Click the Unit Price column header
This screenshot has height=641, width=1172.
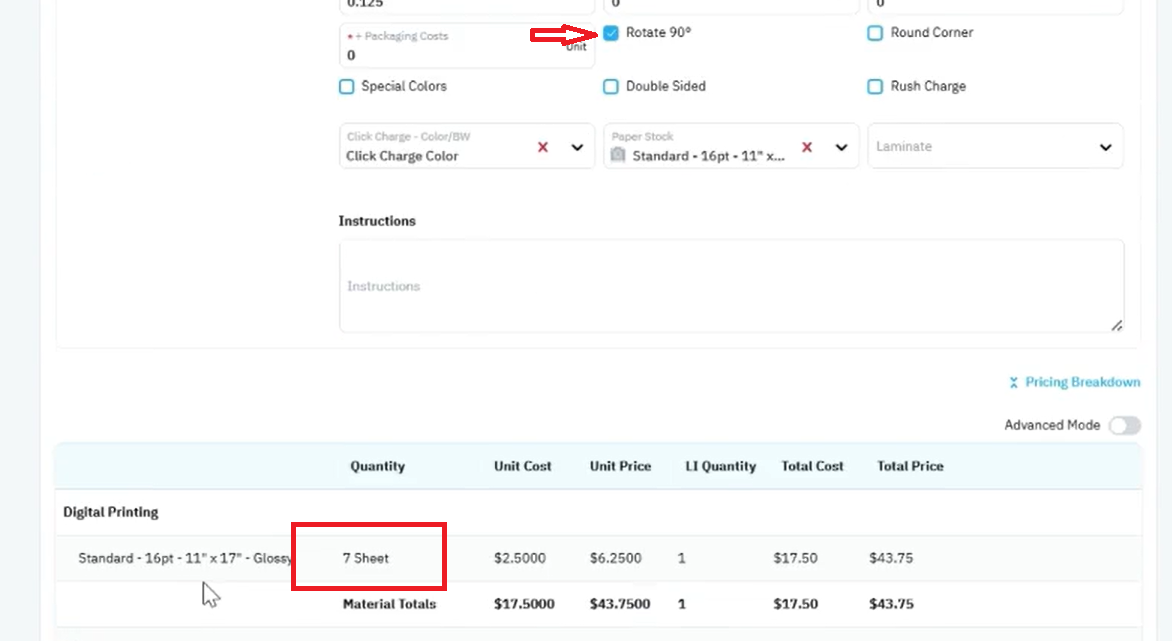pyautogui.click(x=620, y=466)
